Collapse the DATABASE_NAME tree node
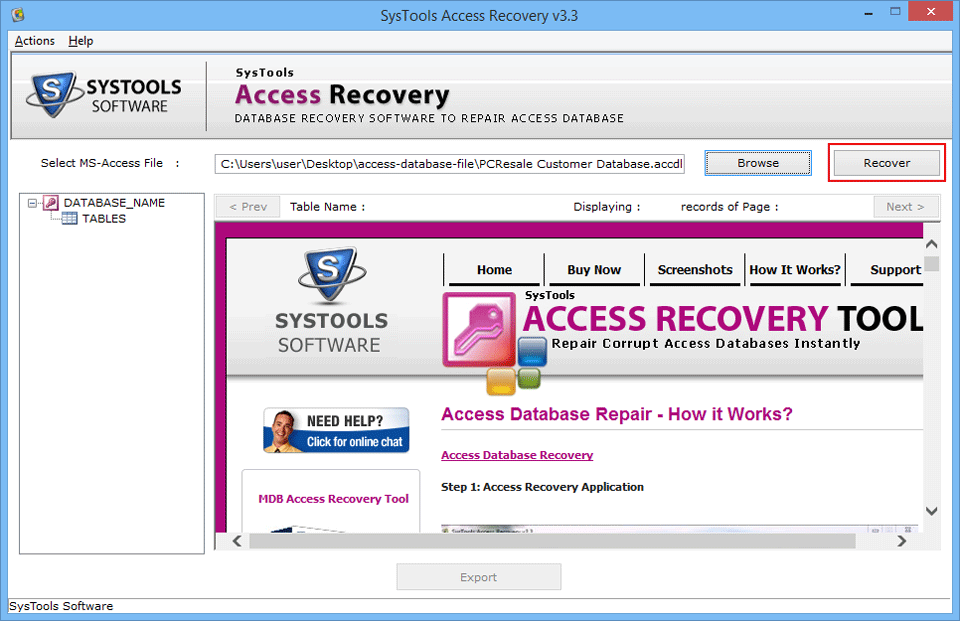The height and width of the screenshot is (621, 960). 32,203
